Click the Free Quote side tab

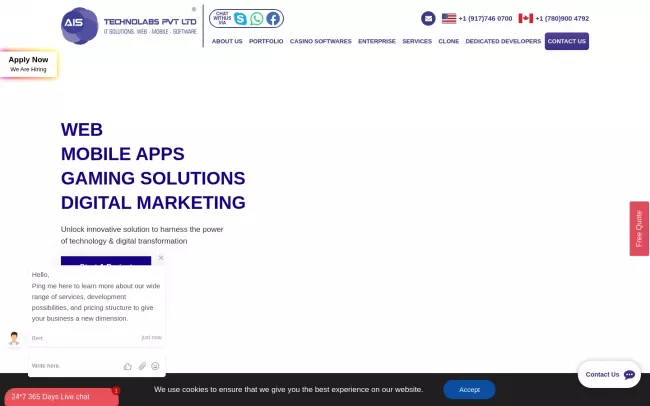point(639,229)
